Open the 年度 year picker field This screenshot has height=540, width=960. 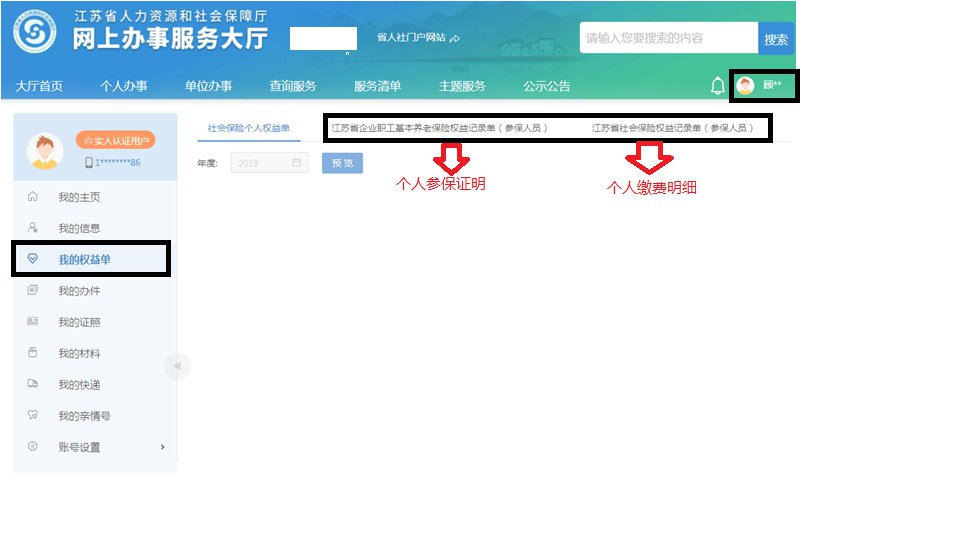click(x=269, y=163)
